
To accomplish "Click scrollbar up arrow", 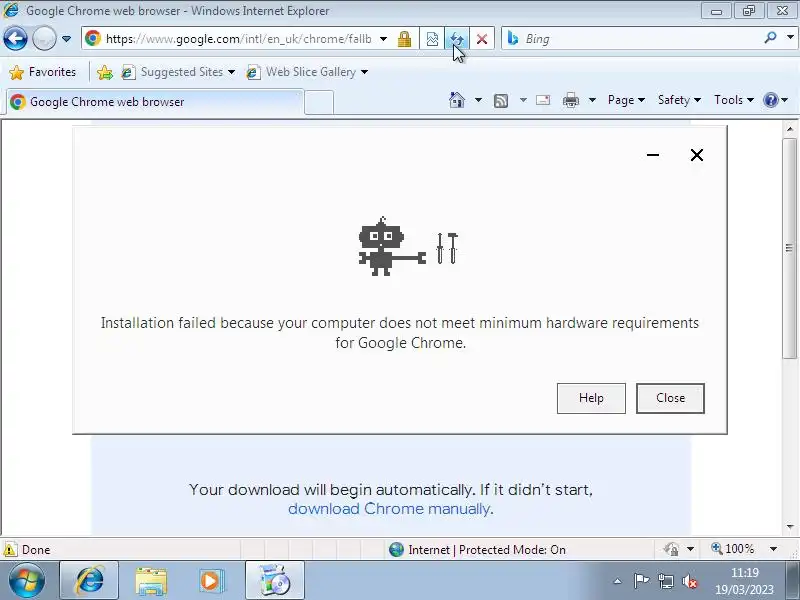I will click(790, 129).
